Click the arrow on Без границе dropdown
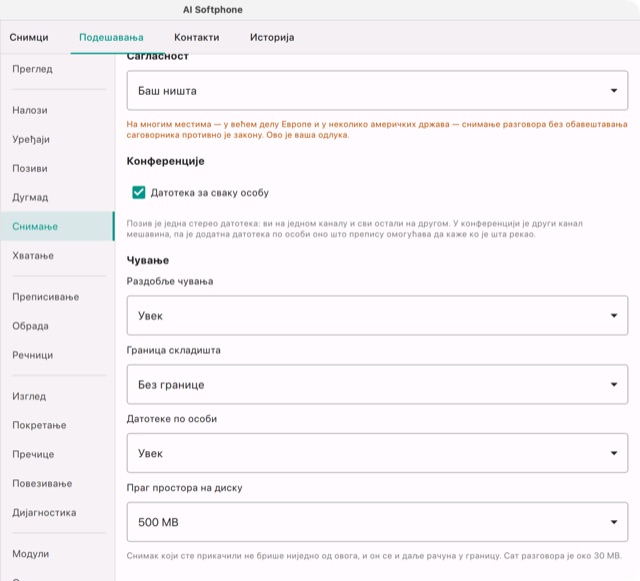The image size is (640, 581). tap(613, 384)
